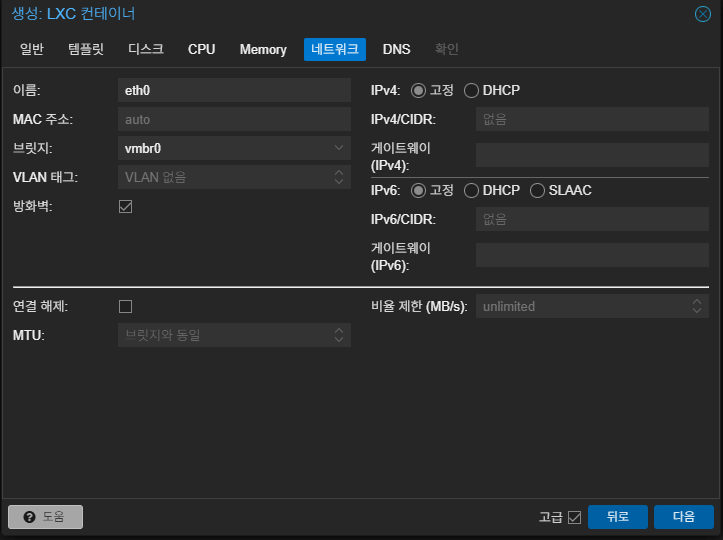This screenshot has height=540, width=723.
Task: Click the MAC 주소 auto field
Action: [x=234, y=119]
